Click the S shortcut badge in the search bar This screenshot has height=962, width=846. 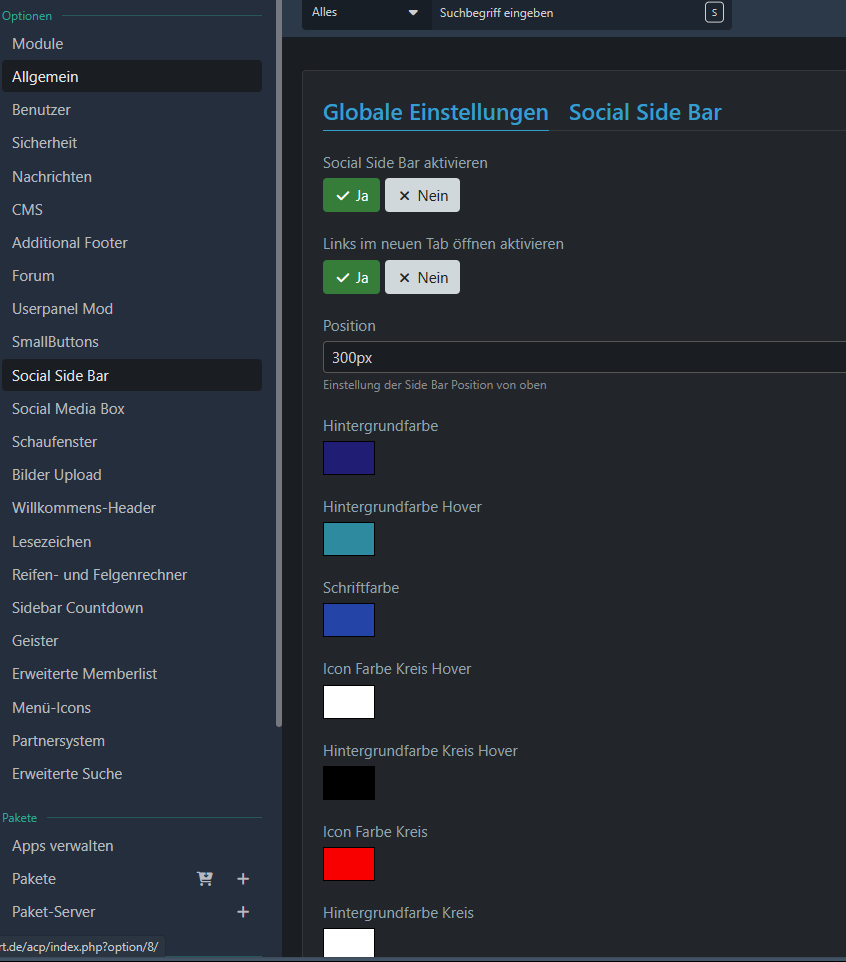click(714, 13)
